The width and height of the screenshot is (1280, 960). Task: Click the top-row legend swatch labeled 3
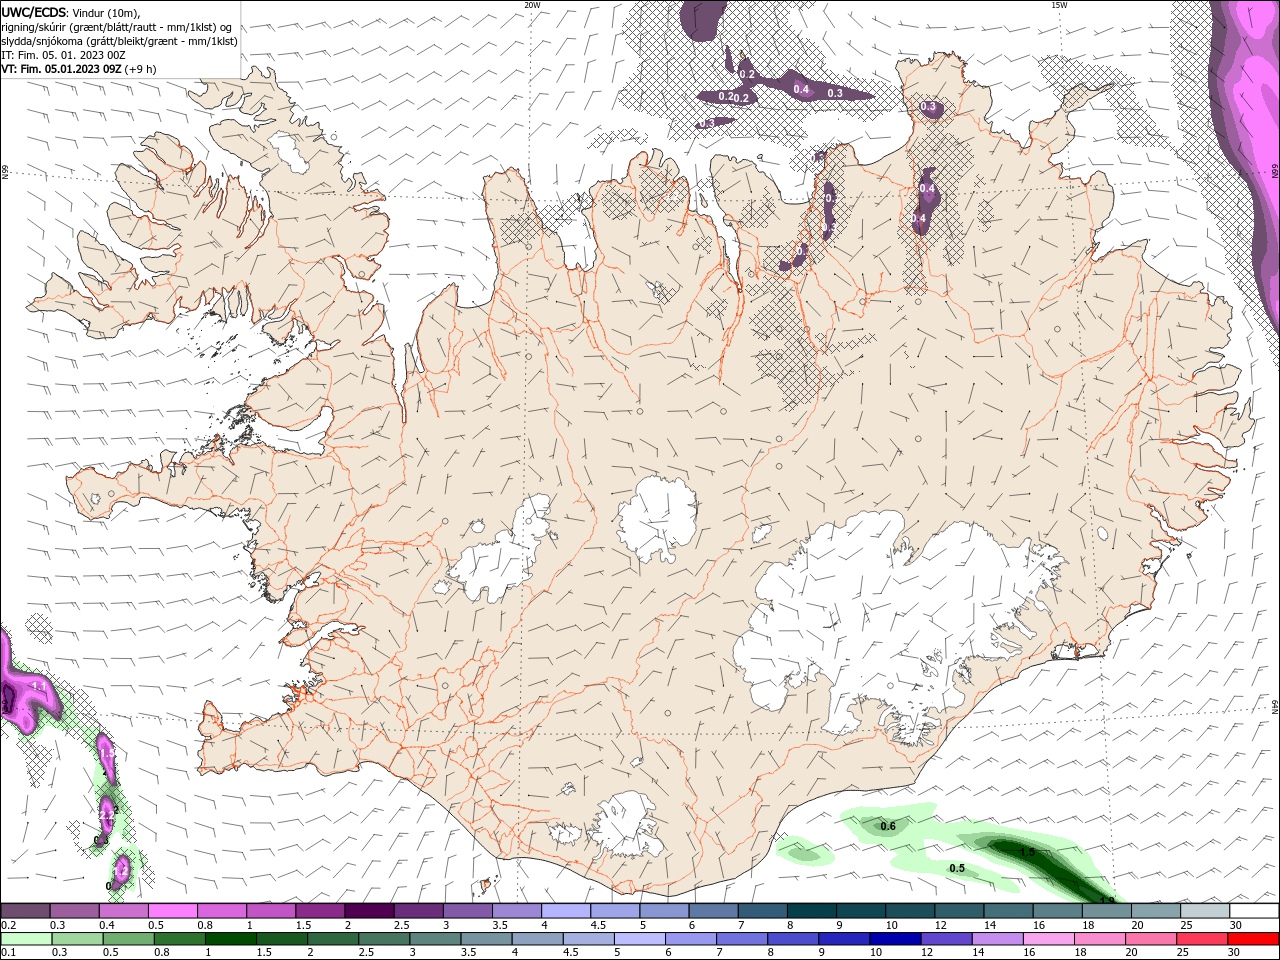point(467,911)
